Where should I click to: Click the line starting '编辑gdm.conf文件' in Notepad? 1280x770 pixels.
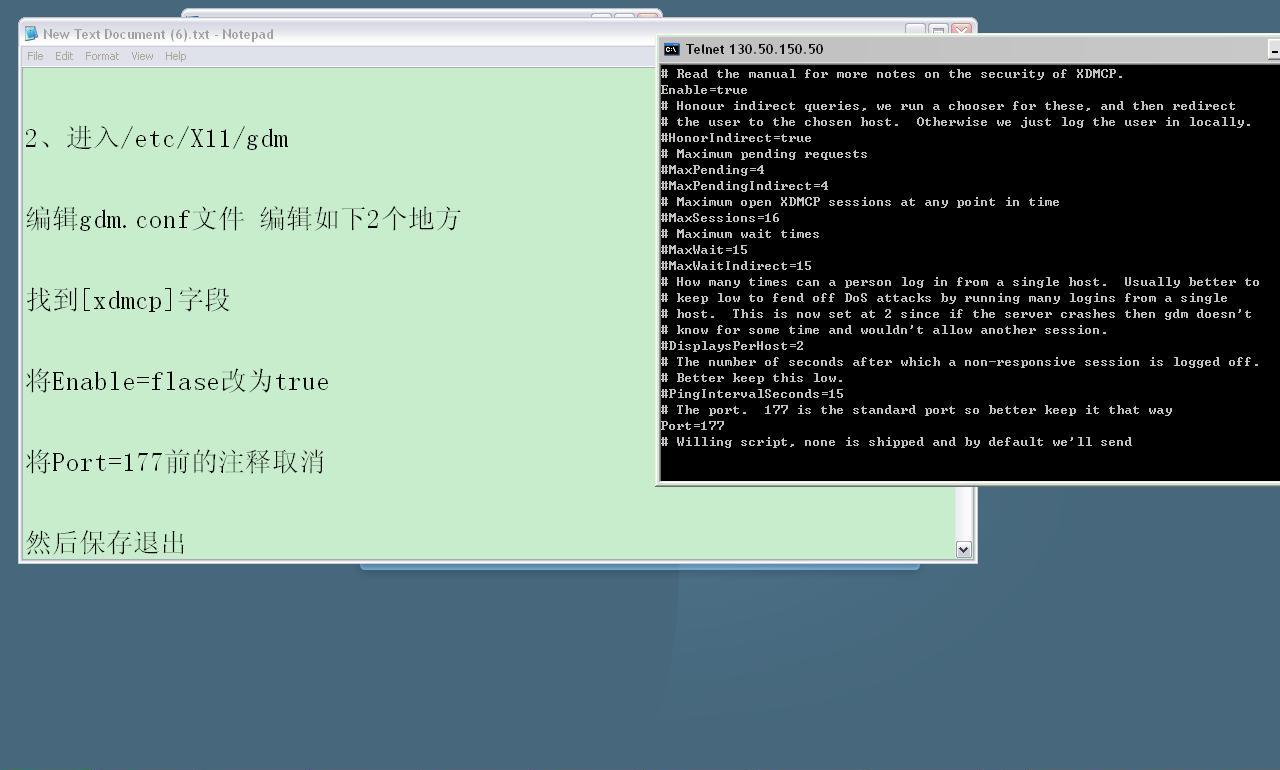243,219
